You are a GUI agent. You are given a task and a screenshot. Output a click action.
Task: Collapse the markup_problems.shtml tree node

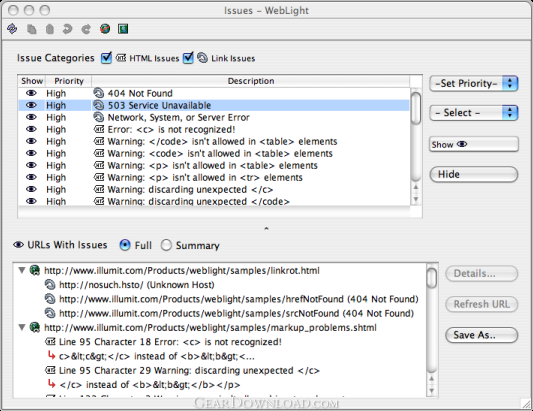click(22, 328)
